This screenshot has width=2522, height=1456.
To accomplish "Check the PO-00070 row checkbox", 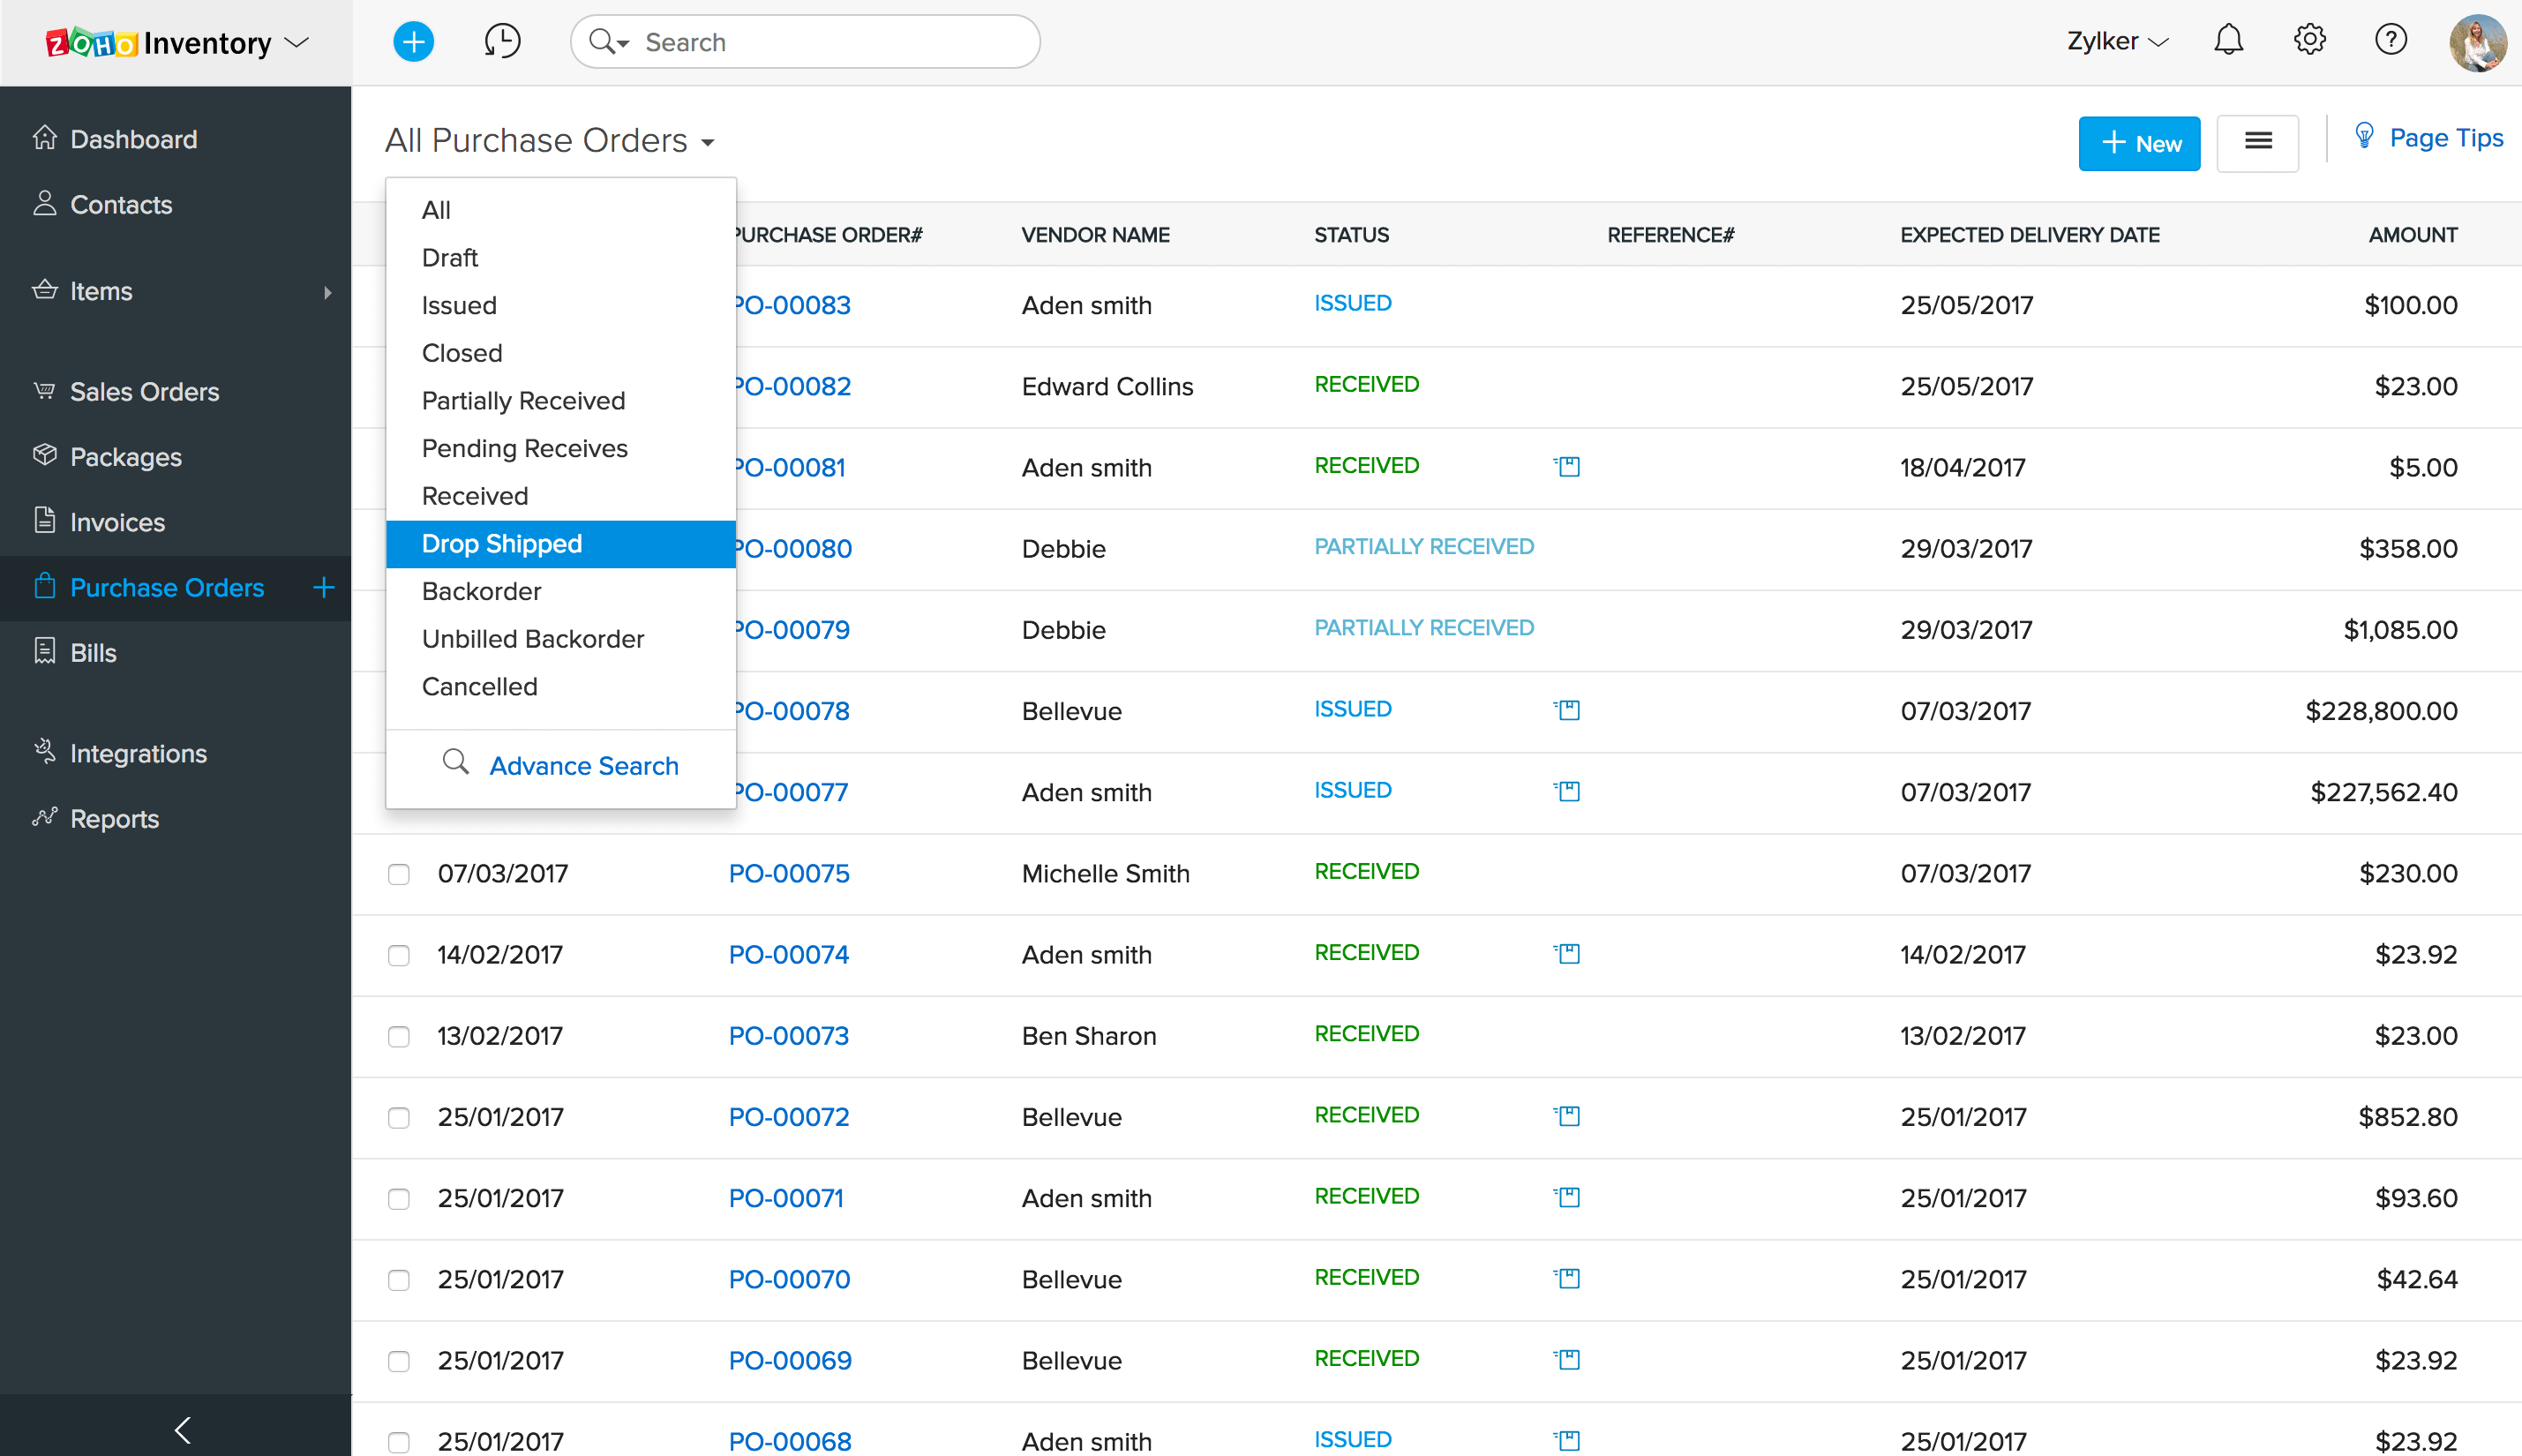I will (399, 1280).
